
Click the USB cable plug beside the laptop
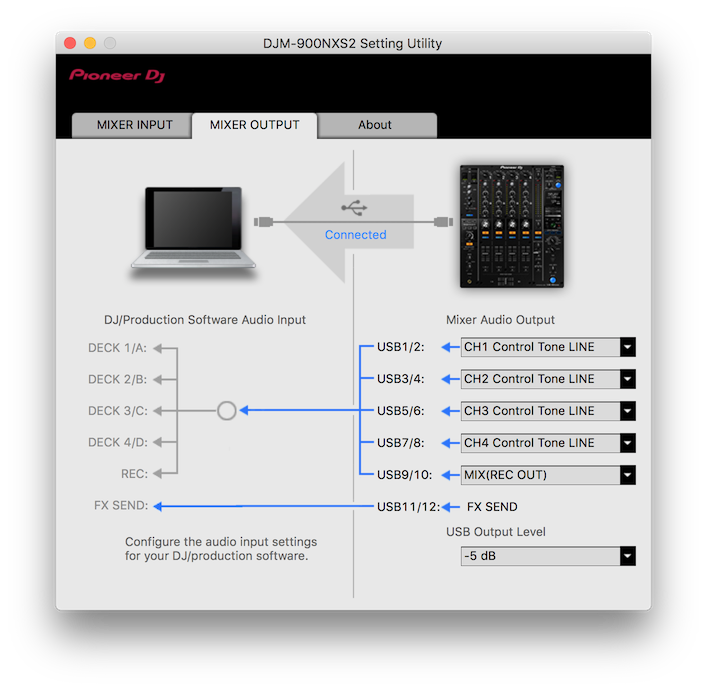tap(263, 222)
